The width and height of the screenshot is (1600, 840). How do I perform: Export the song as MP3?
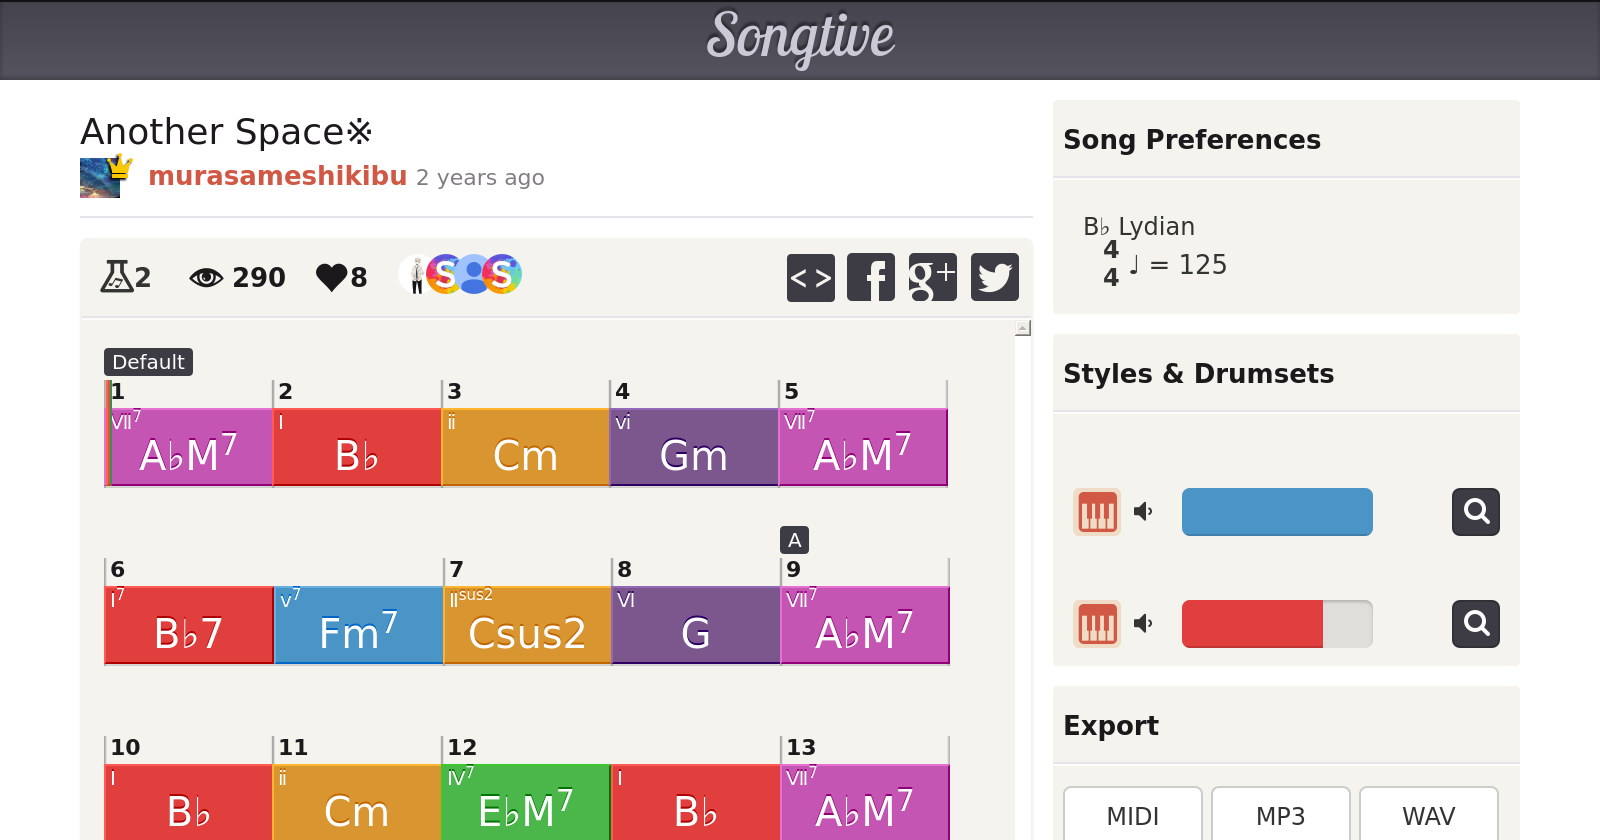[x=1280, y=815]
